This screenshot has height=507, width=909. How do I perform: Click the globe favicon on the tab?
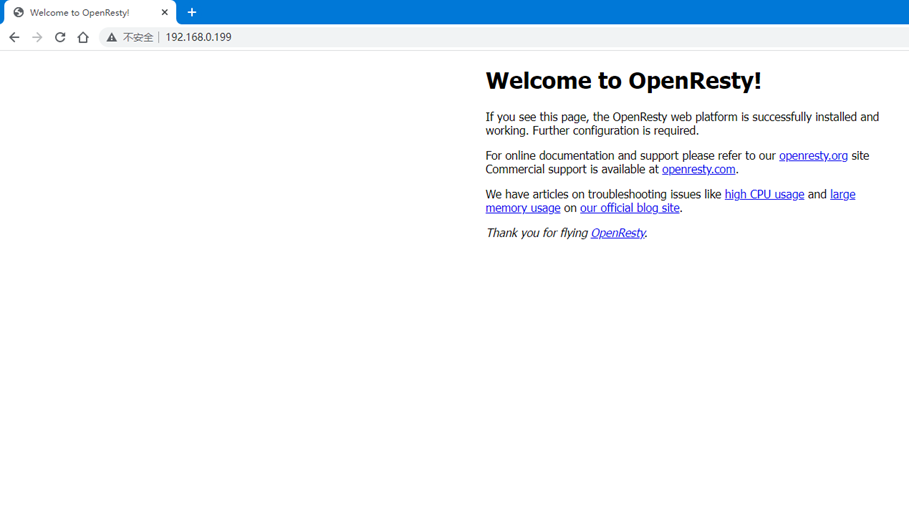click(x=19, y=12)
